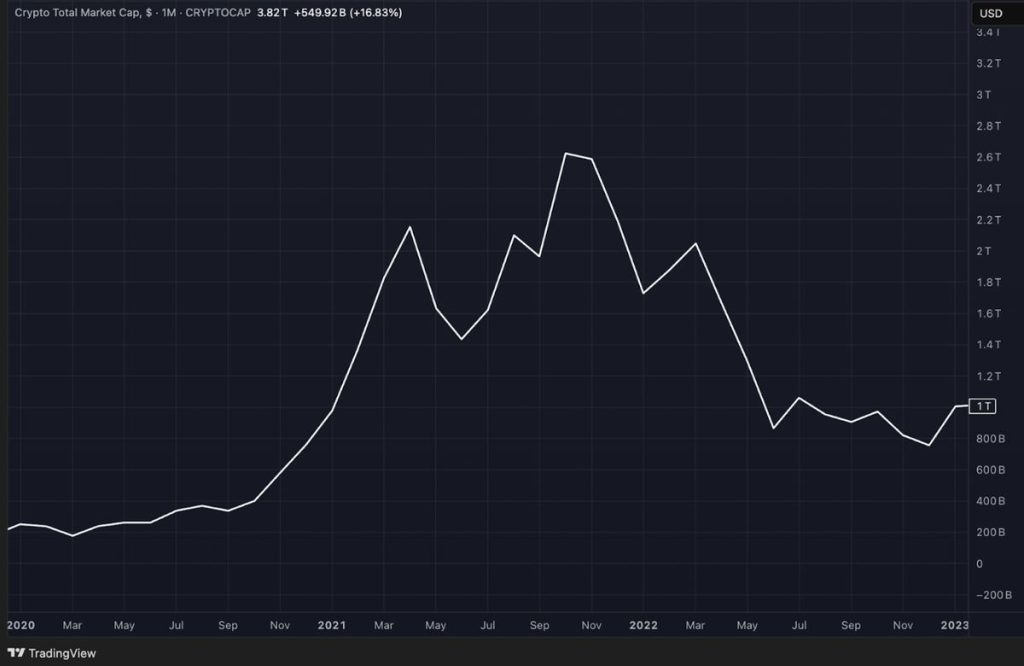
Task: Click the CRYPTOCAP source label
Action: pyautogui.click(x=218, y=12)
